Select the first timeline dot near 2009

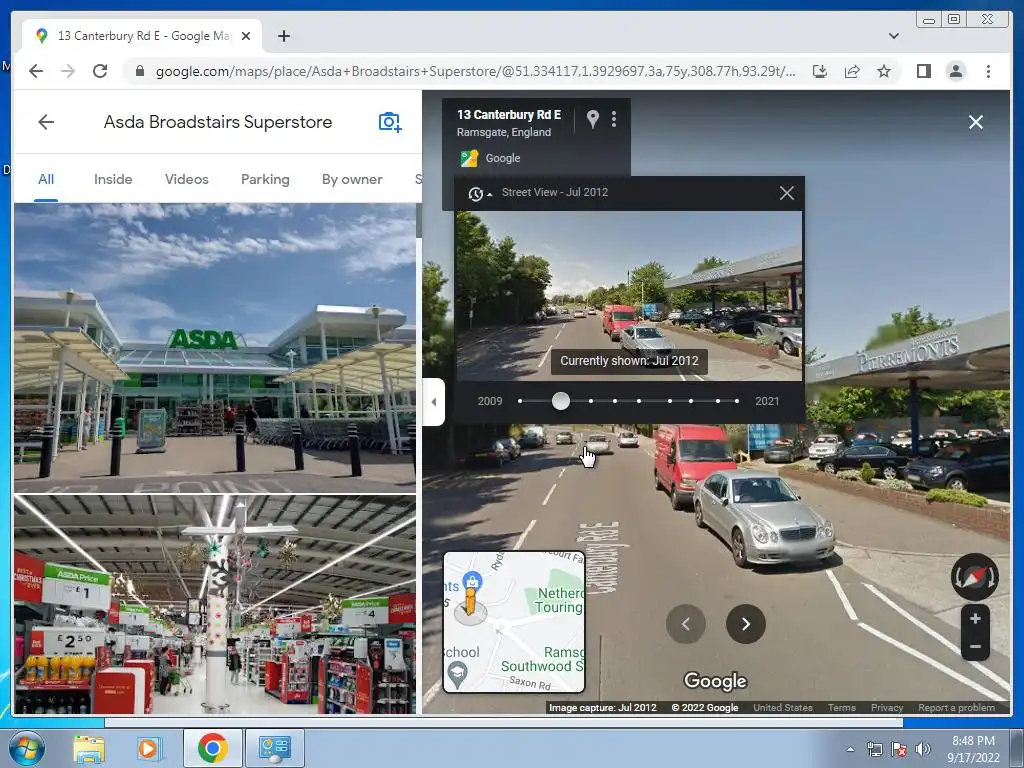(x=520, y=401)
